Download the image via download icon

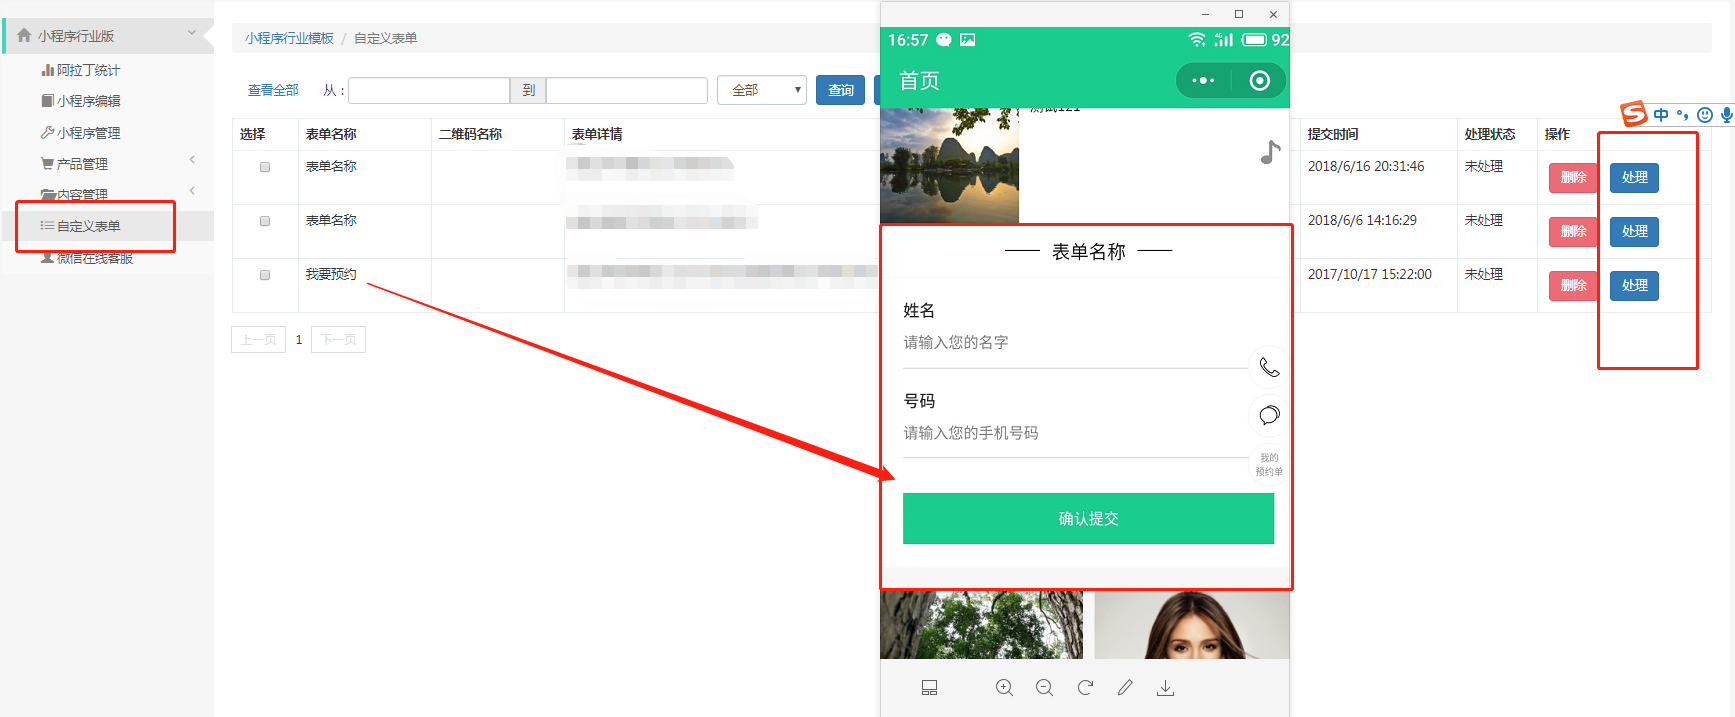tap(1165, 688)
